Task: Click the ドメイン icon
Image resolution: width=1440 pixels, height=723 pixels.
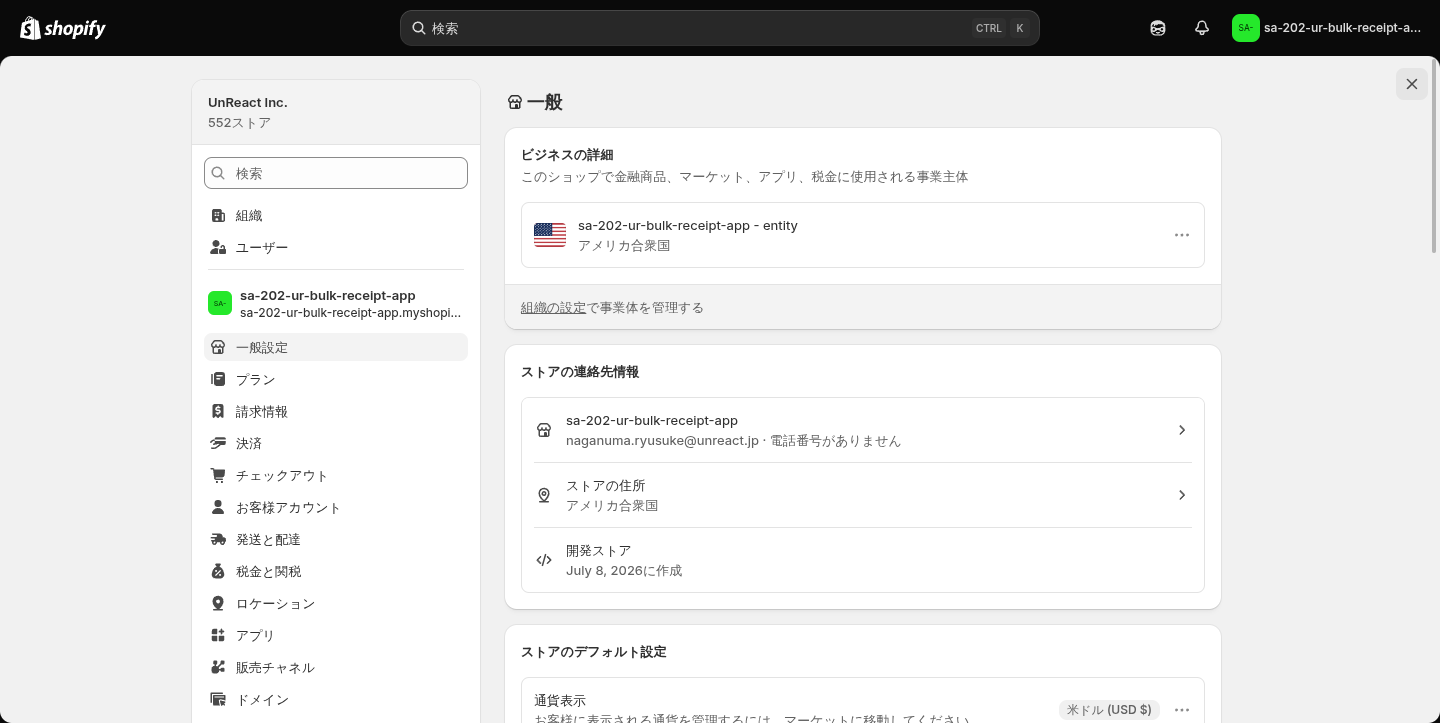Action: click(x=218, y=699)
